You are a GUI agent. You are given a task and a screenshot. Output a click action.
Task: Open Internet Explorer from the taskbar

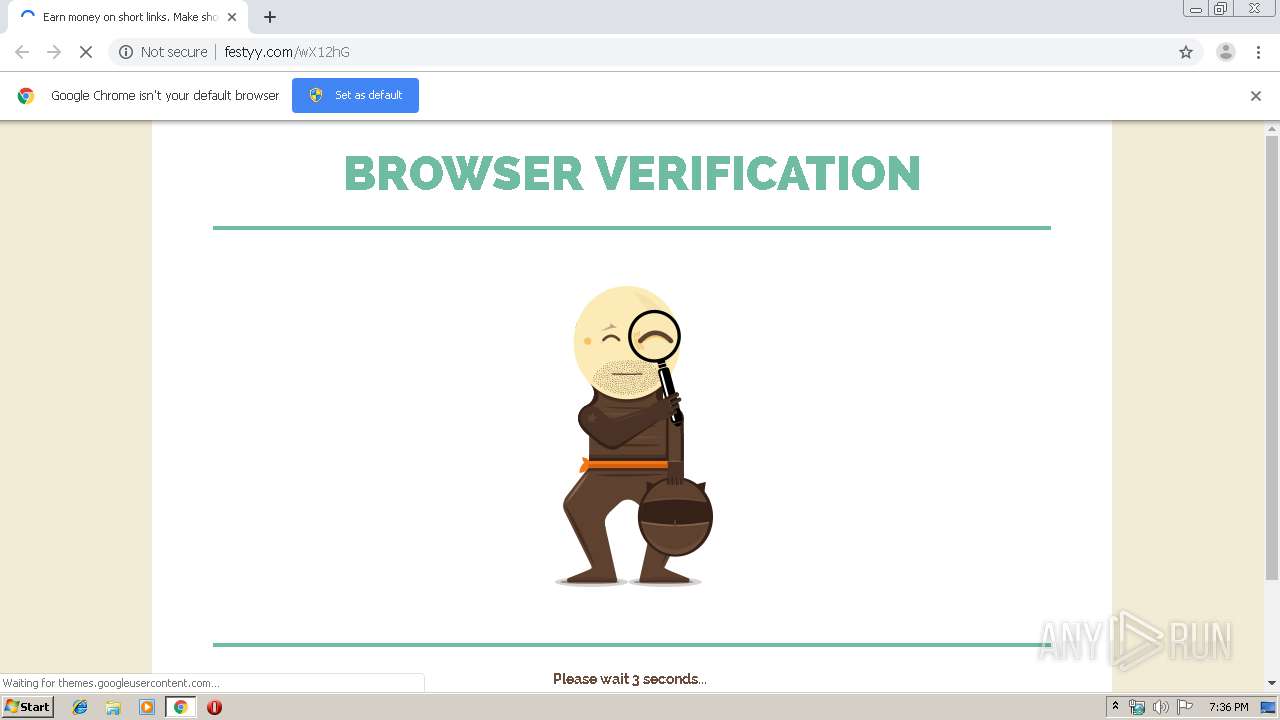coord(80,707)
